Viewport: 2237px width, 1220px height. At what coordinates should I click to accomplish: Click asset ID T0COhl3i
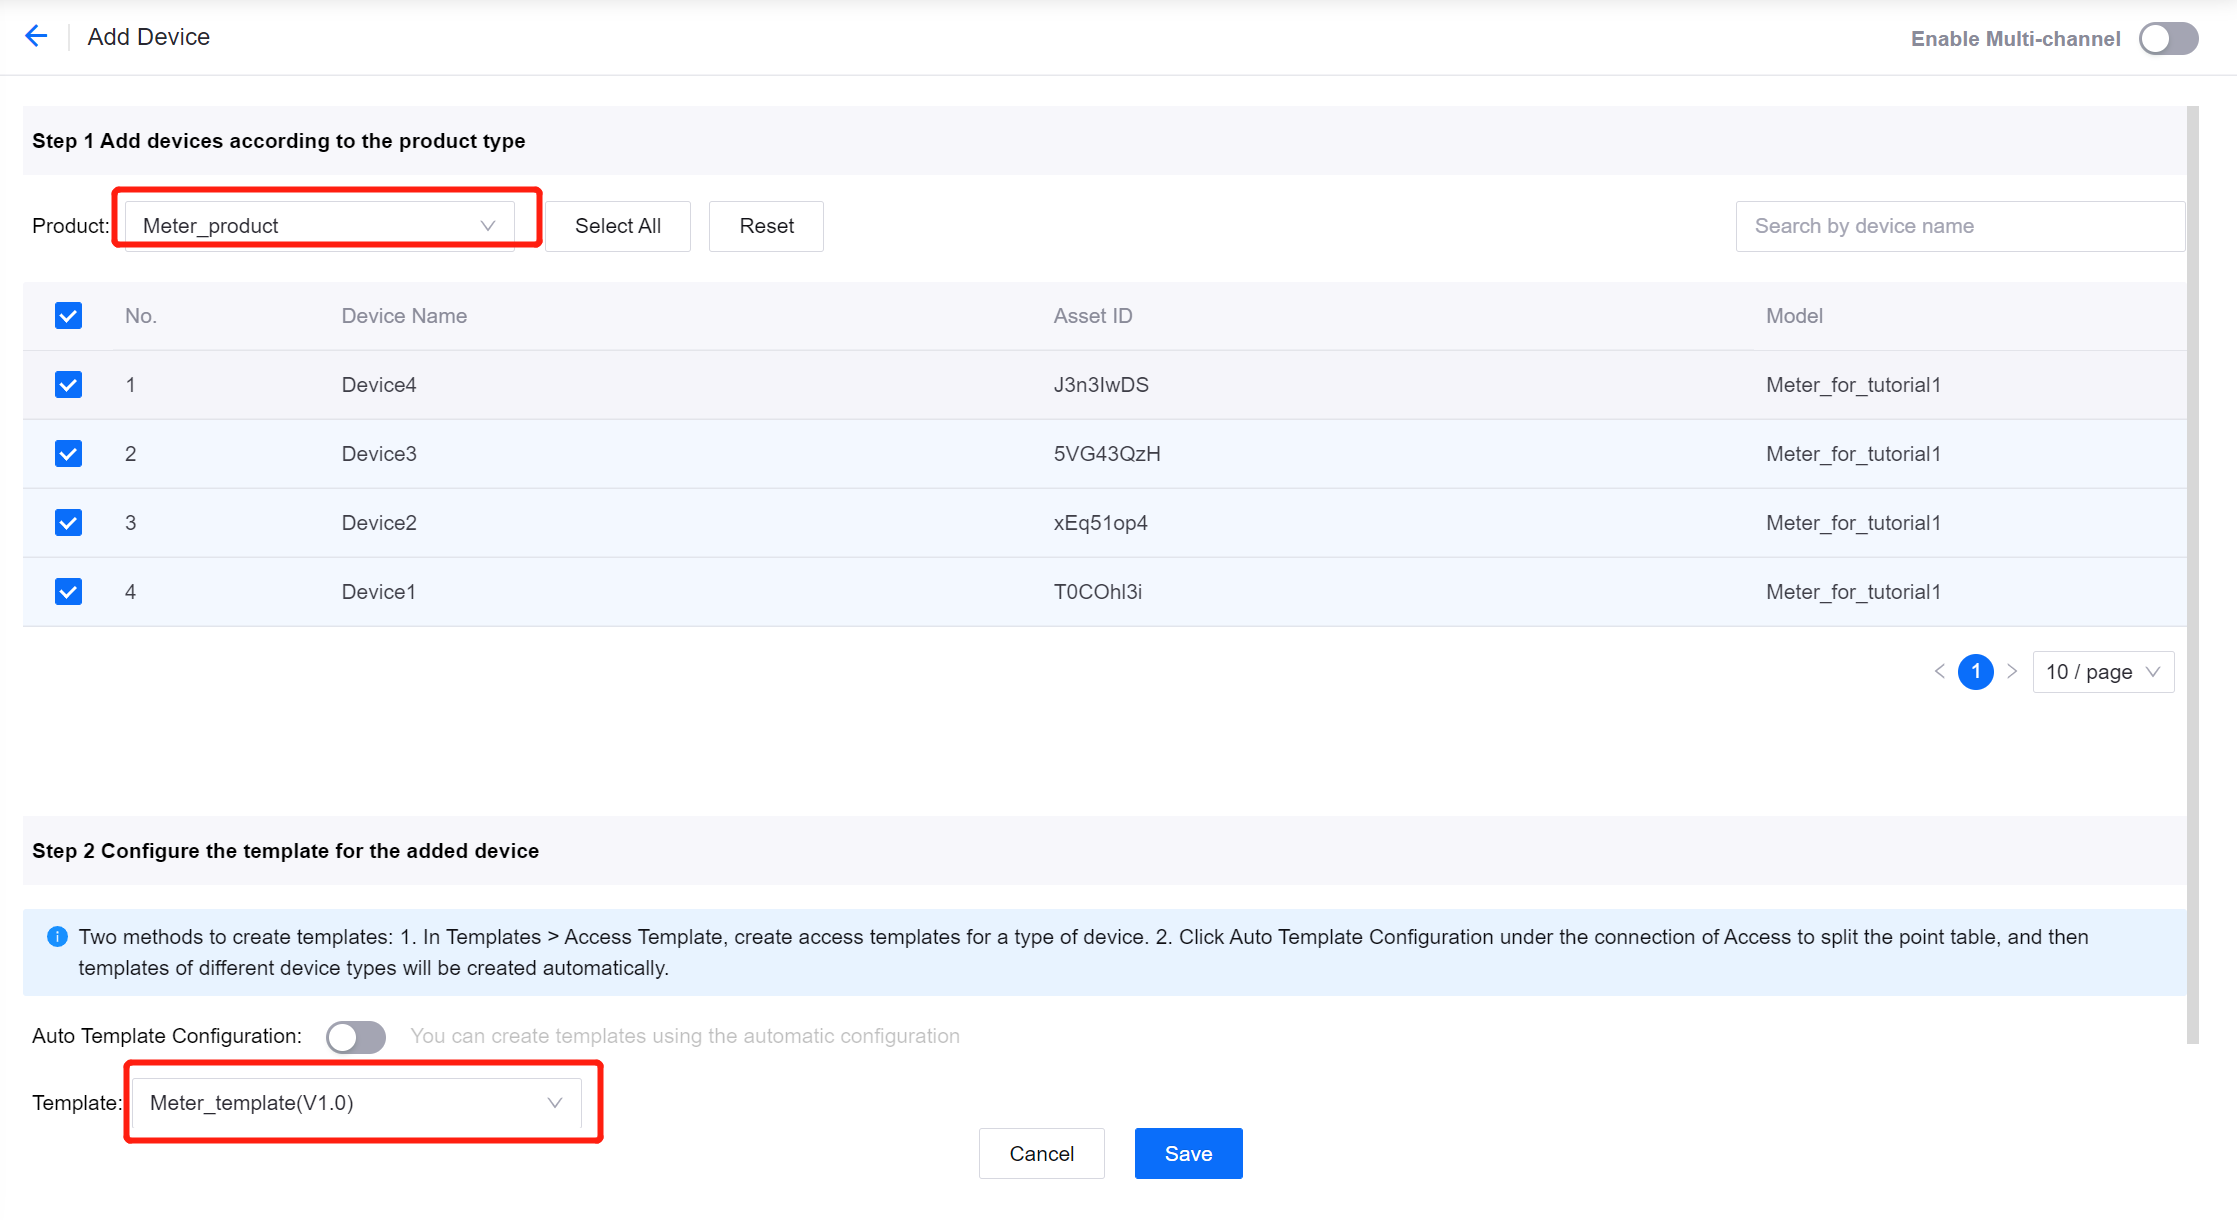1097,592
